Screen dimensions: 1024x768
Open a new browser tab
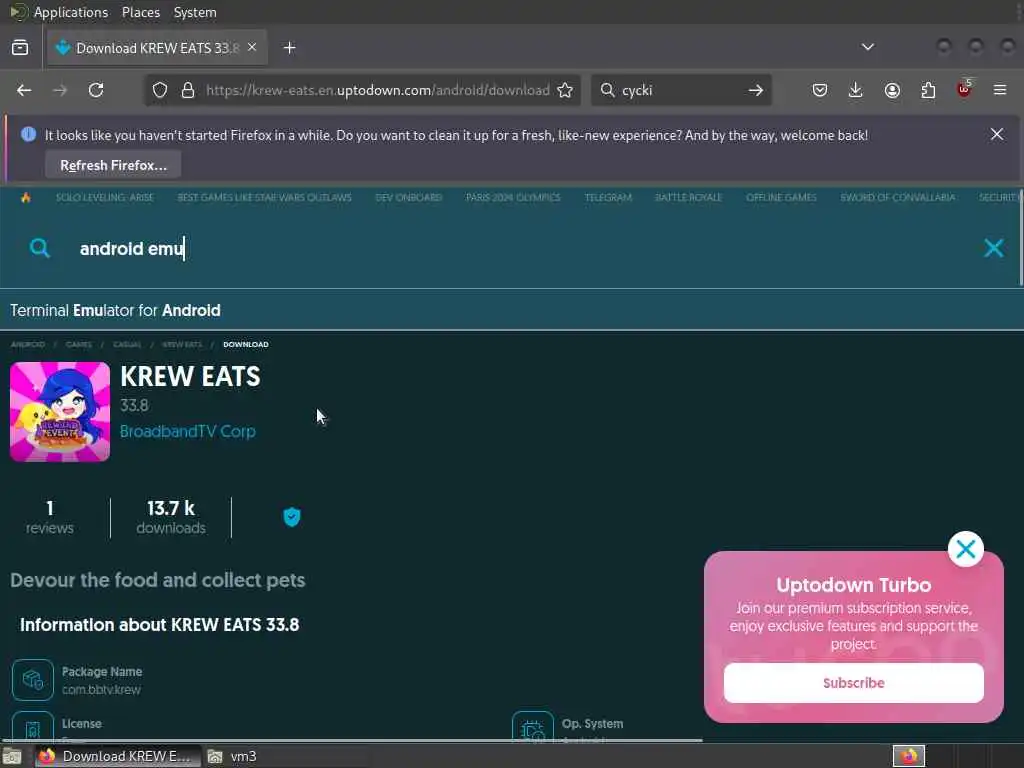[x=289, y=48]
